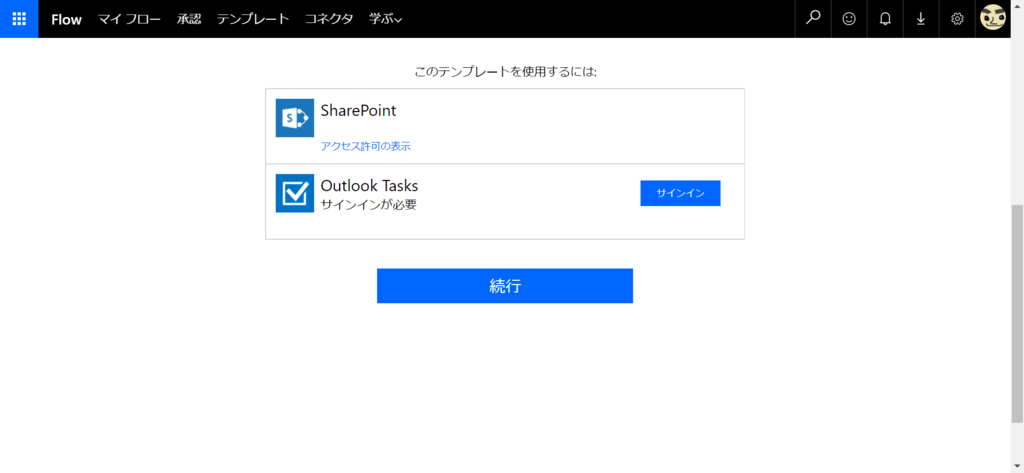Click the サインインが必要 status text

368,204
